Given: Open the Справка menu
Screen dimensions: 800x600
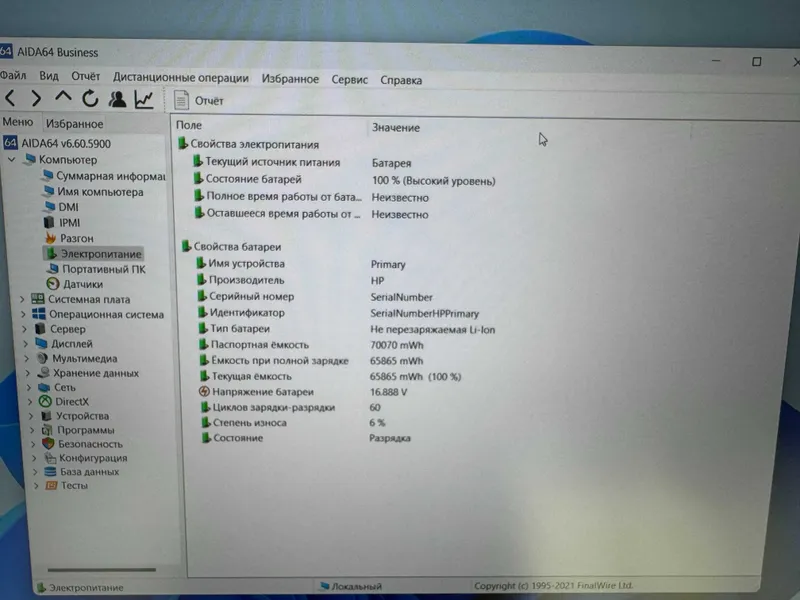Looking at the screenshot, I should point(401,80).
